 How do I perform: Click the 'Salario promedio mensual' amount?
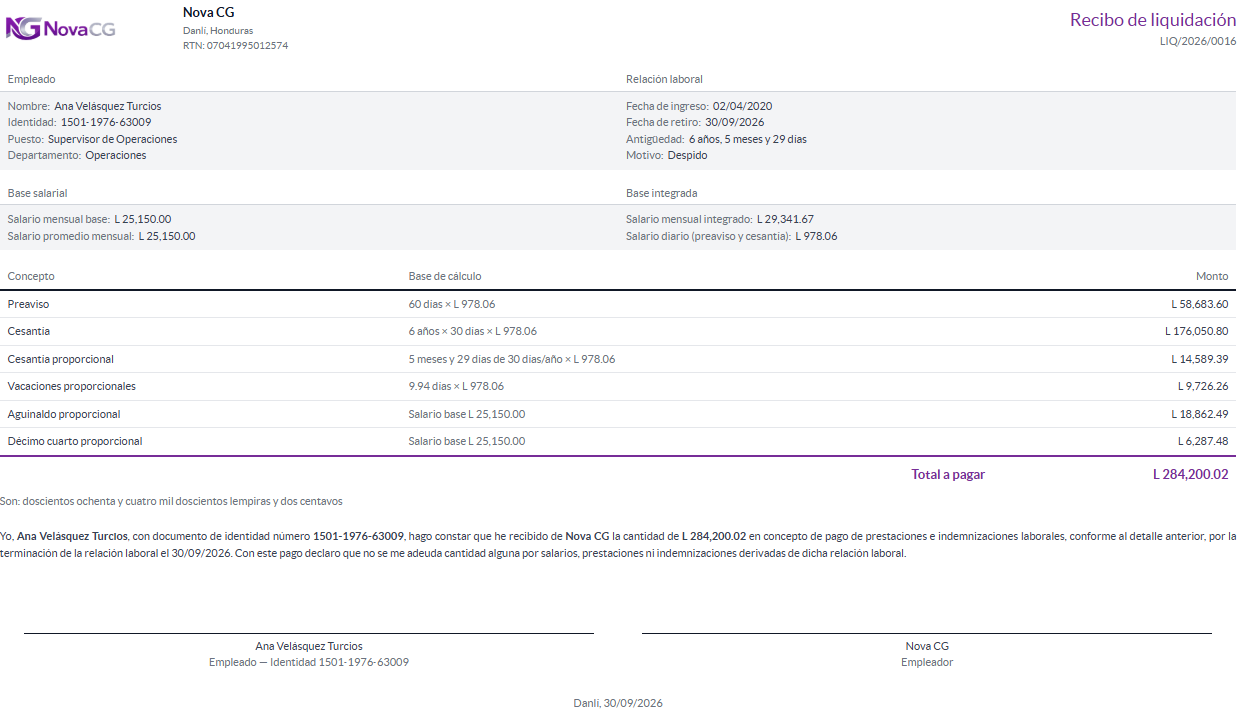click(167, 236)
